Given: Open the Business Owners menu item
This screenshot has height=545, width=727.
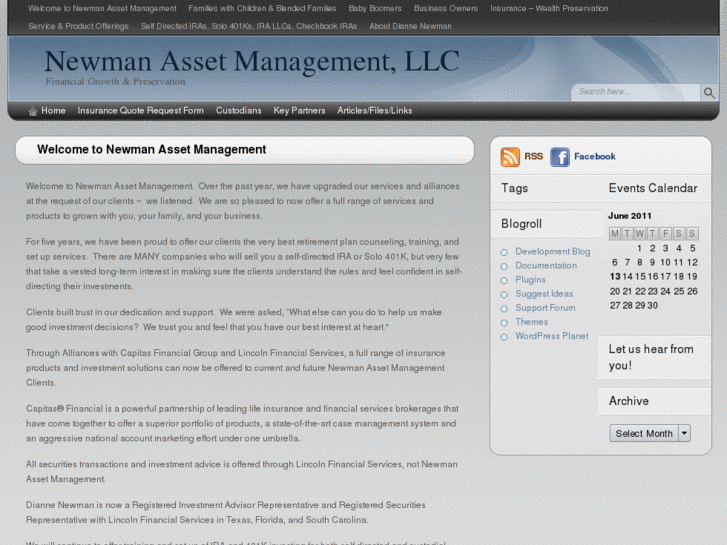Looking at the screenshot, I should click(x=446, y=8).
